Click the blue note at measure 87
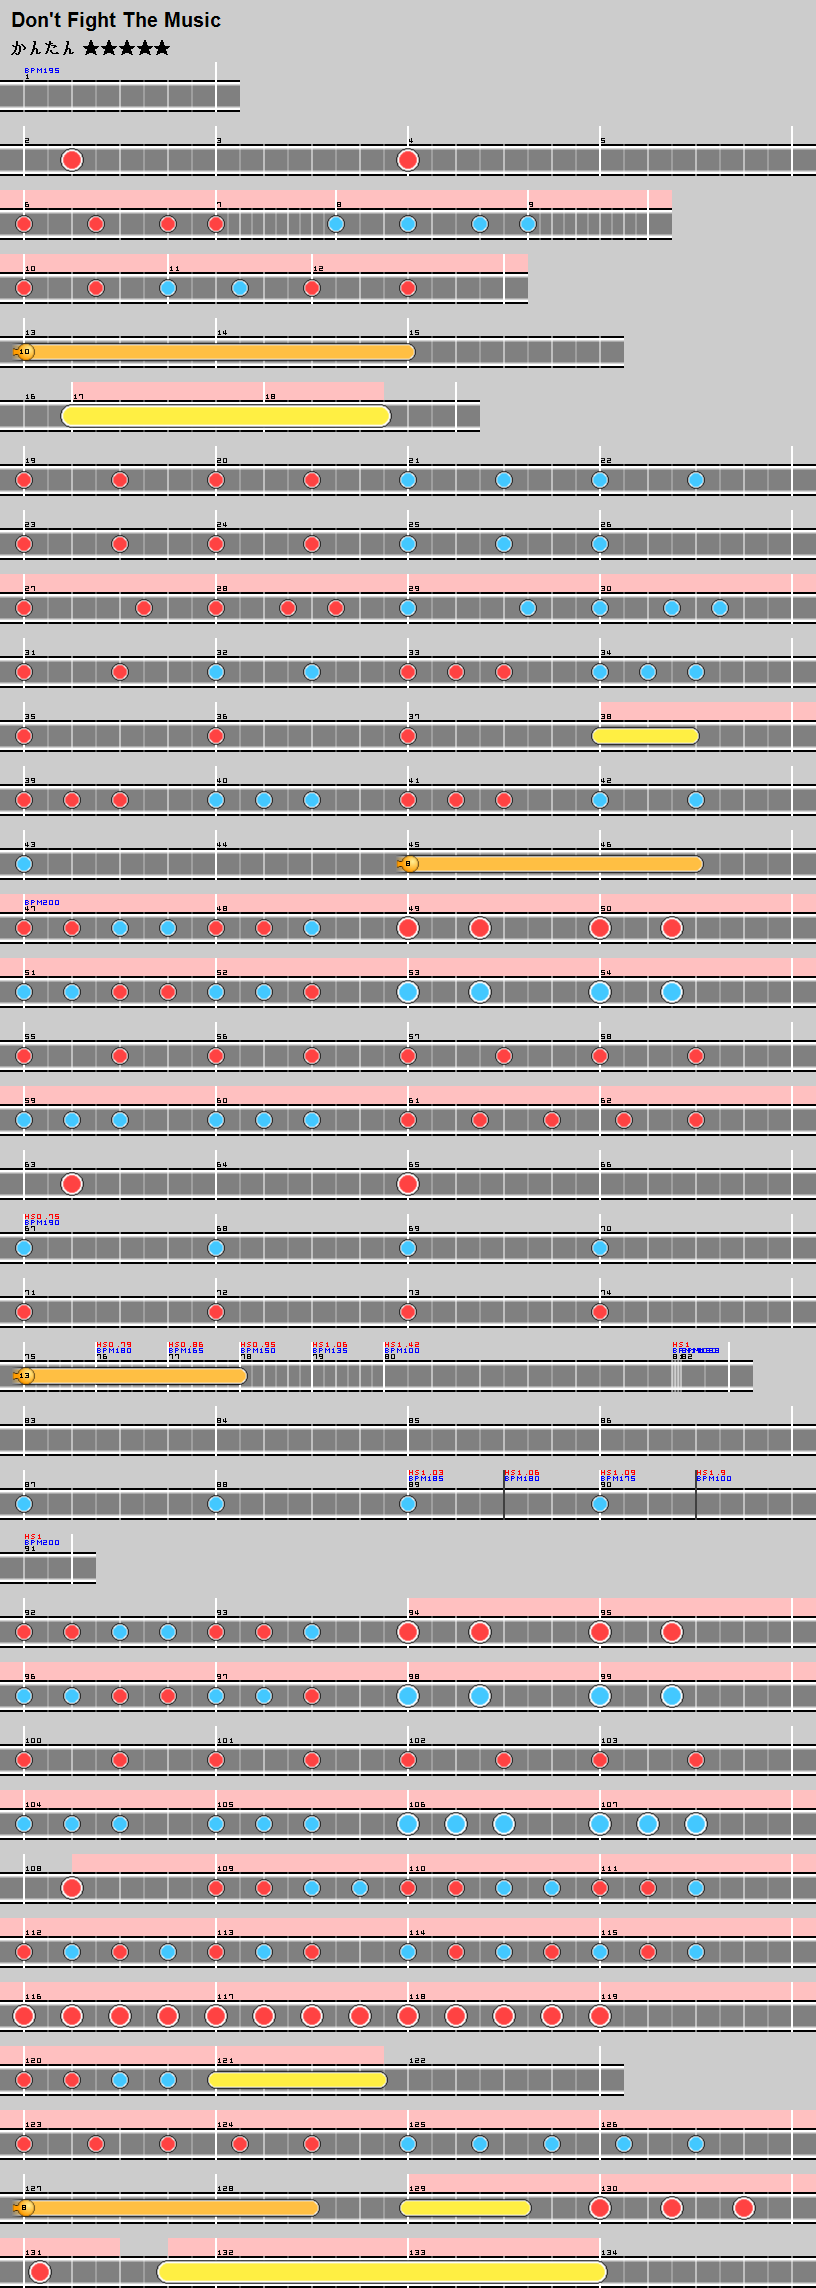The width and height of the screenshot is (816, 2288). [x=24, y=1504]
